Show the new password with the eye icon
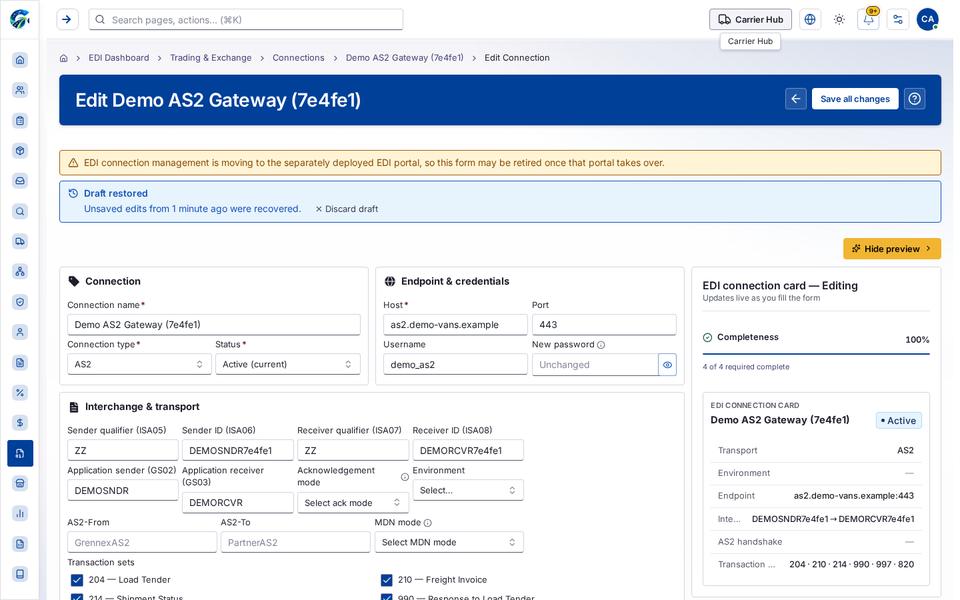Image resolution: width=960 pixels, height=600 pixels. click(x=667, y=365)
